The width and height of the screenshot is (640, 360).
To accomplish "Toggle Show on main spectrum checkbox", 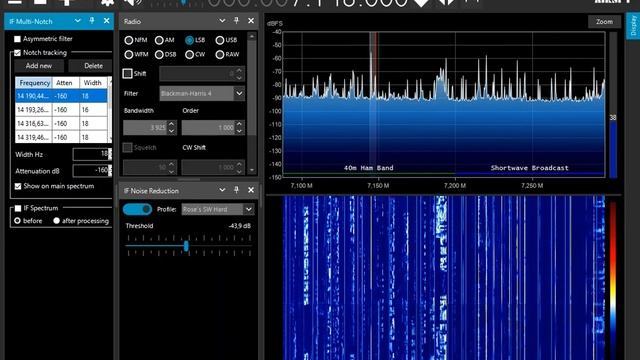I will coord(18,186).
